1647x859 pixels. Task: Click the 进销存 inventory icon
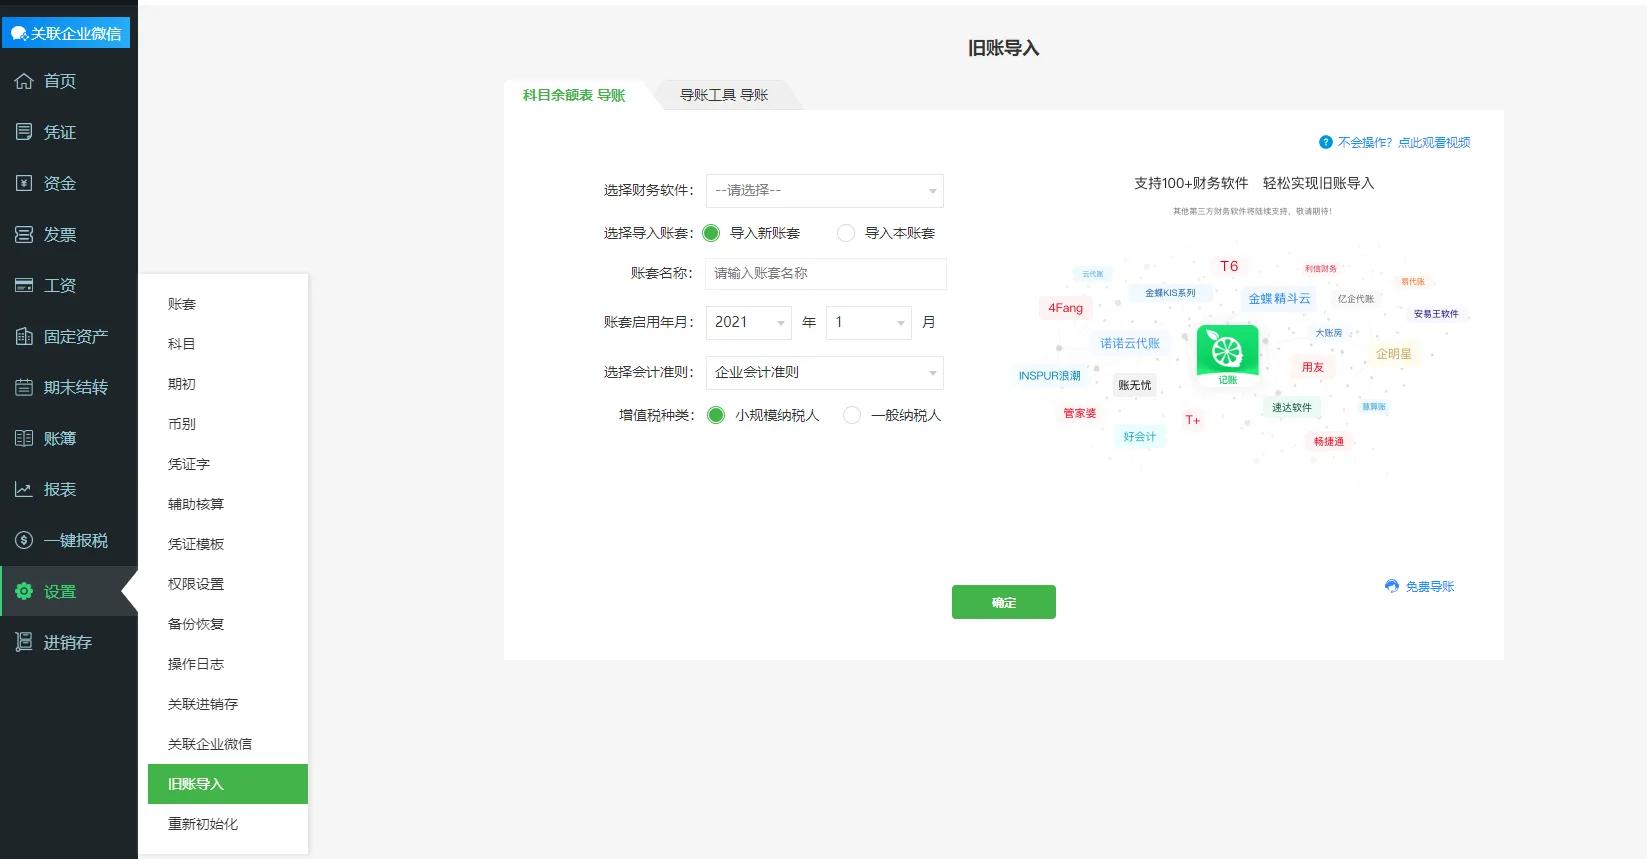(x=24, y=642)
